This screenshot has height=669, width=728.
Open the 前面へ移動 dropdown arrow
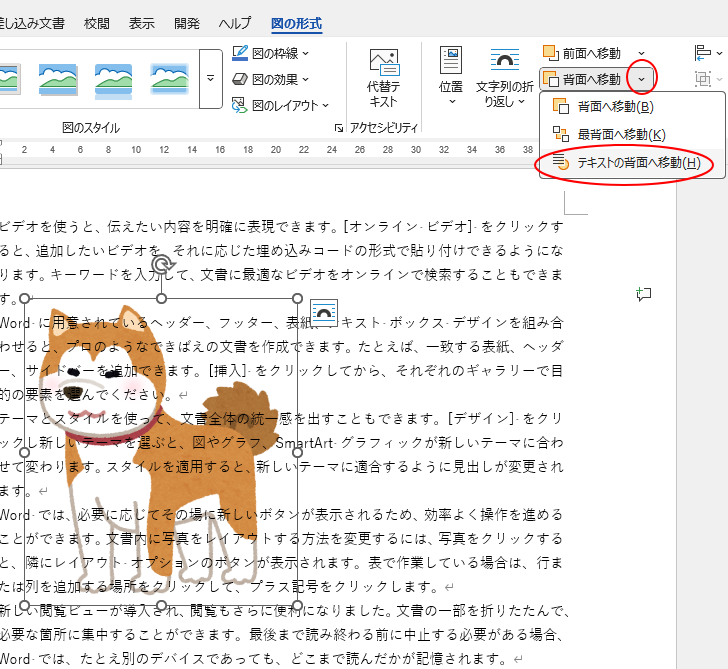click(x=641, y=53)
